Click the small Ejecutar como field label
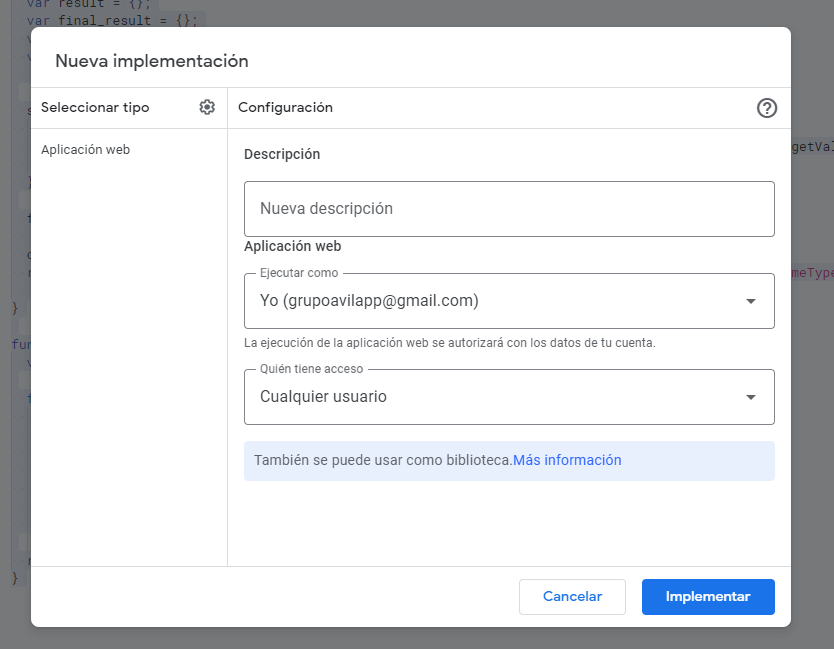 click(x=299, y=273)
